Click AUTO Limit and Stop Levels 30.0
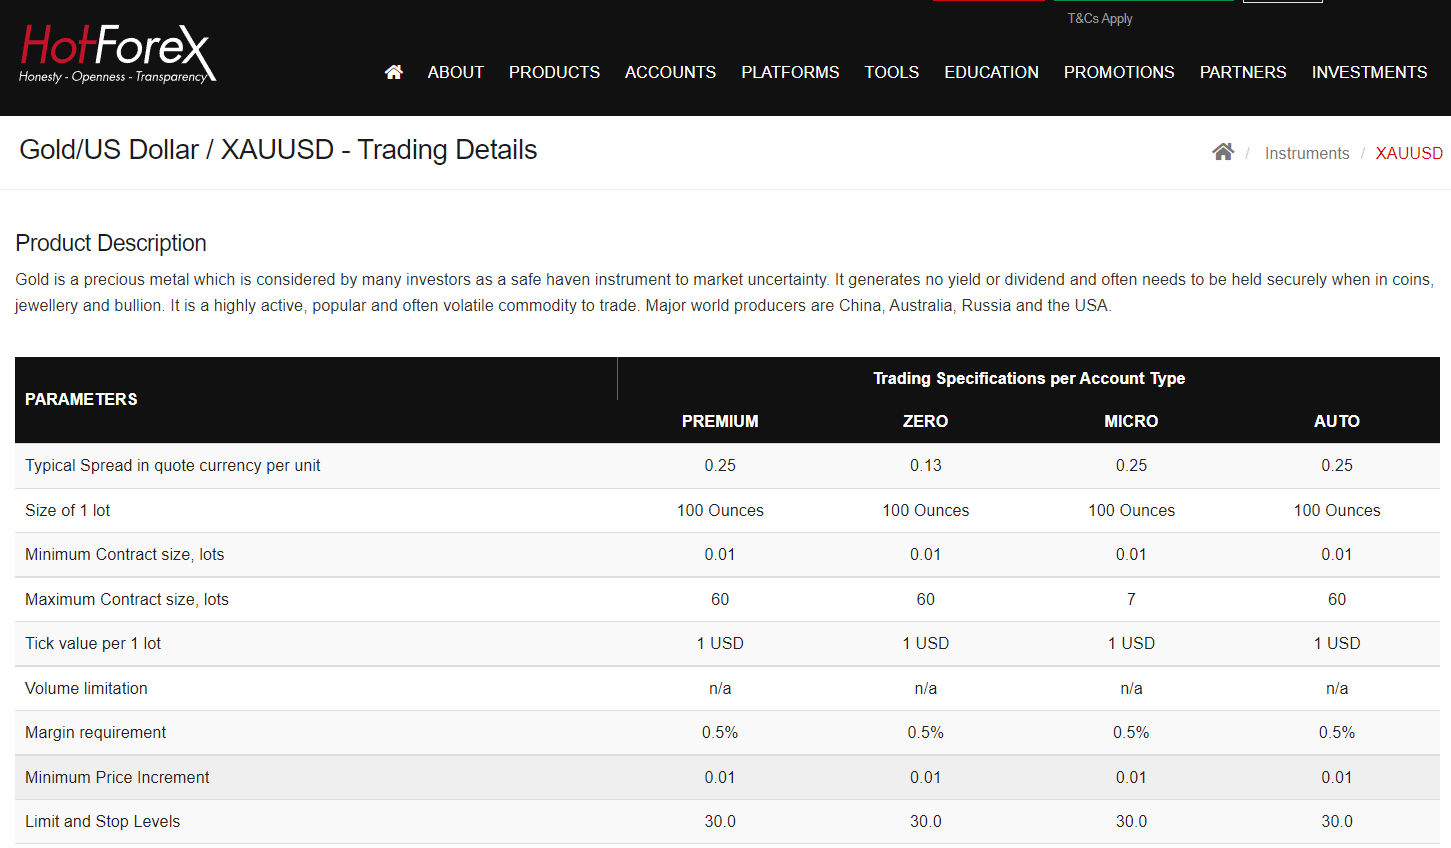Viewport: 1451px width, 848px height. pos(1337,821)
